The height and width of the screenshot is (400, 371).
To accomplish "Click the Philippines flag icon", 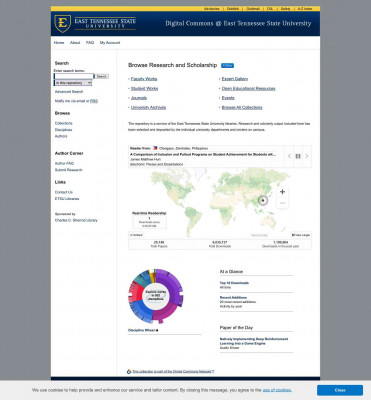I will [x=155, y=148].
